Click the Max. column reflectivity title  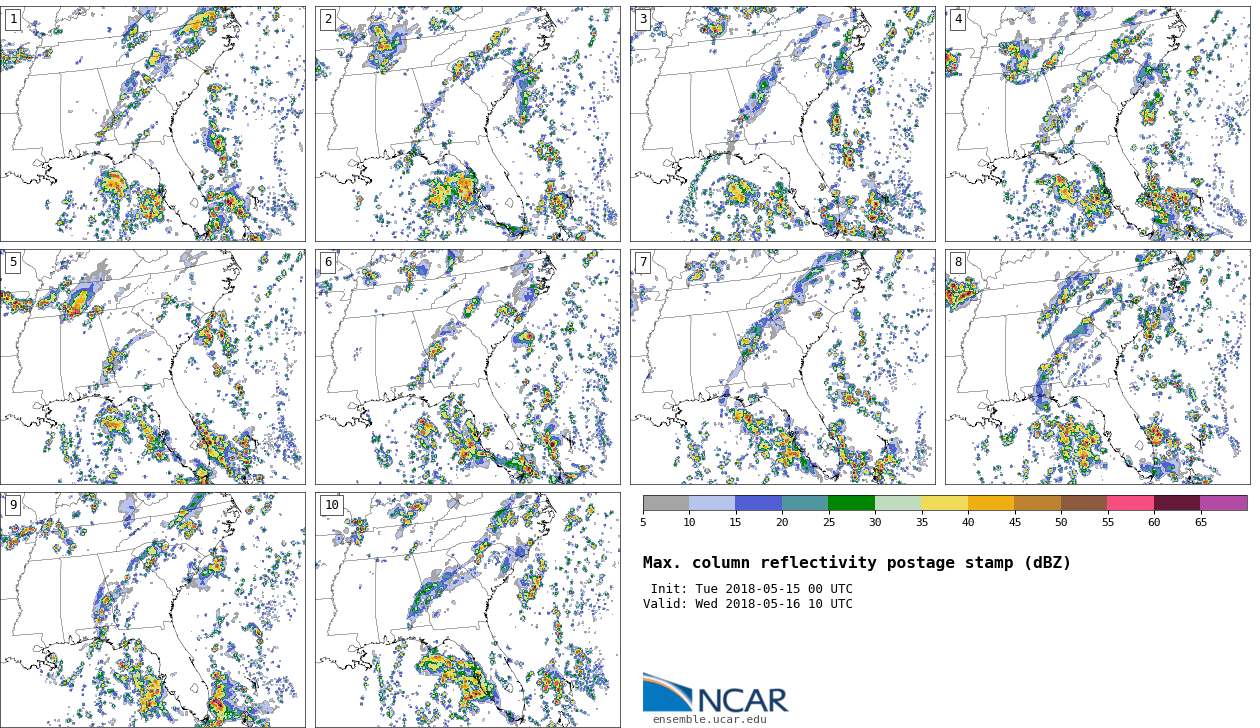856,563
